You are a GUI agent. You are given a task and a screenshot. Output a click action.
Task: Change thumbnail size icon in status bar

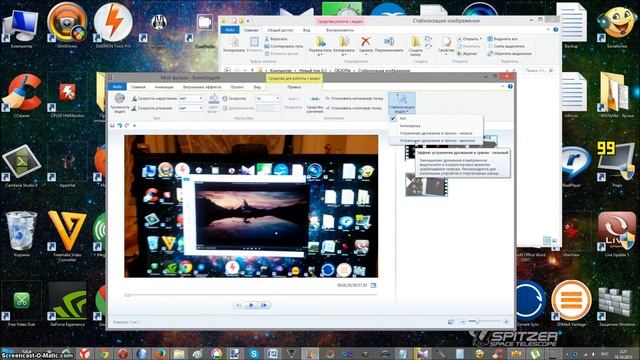point(451,322)
